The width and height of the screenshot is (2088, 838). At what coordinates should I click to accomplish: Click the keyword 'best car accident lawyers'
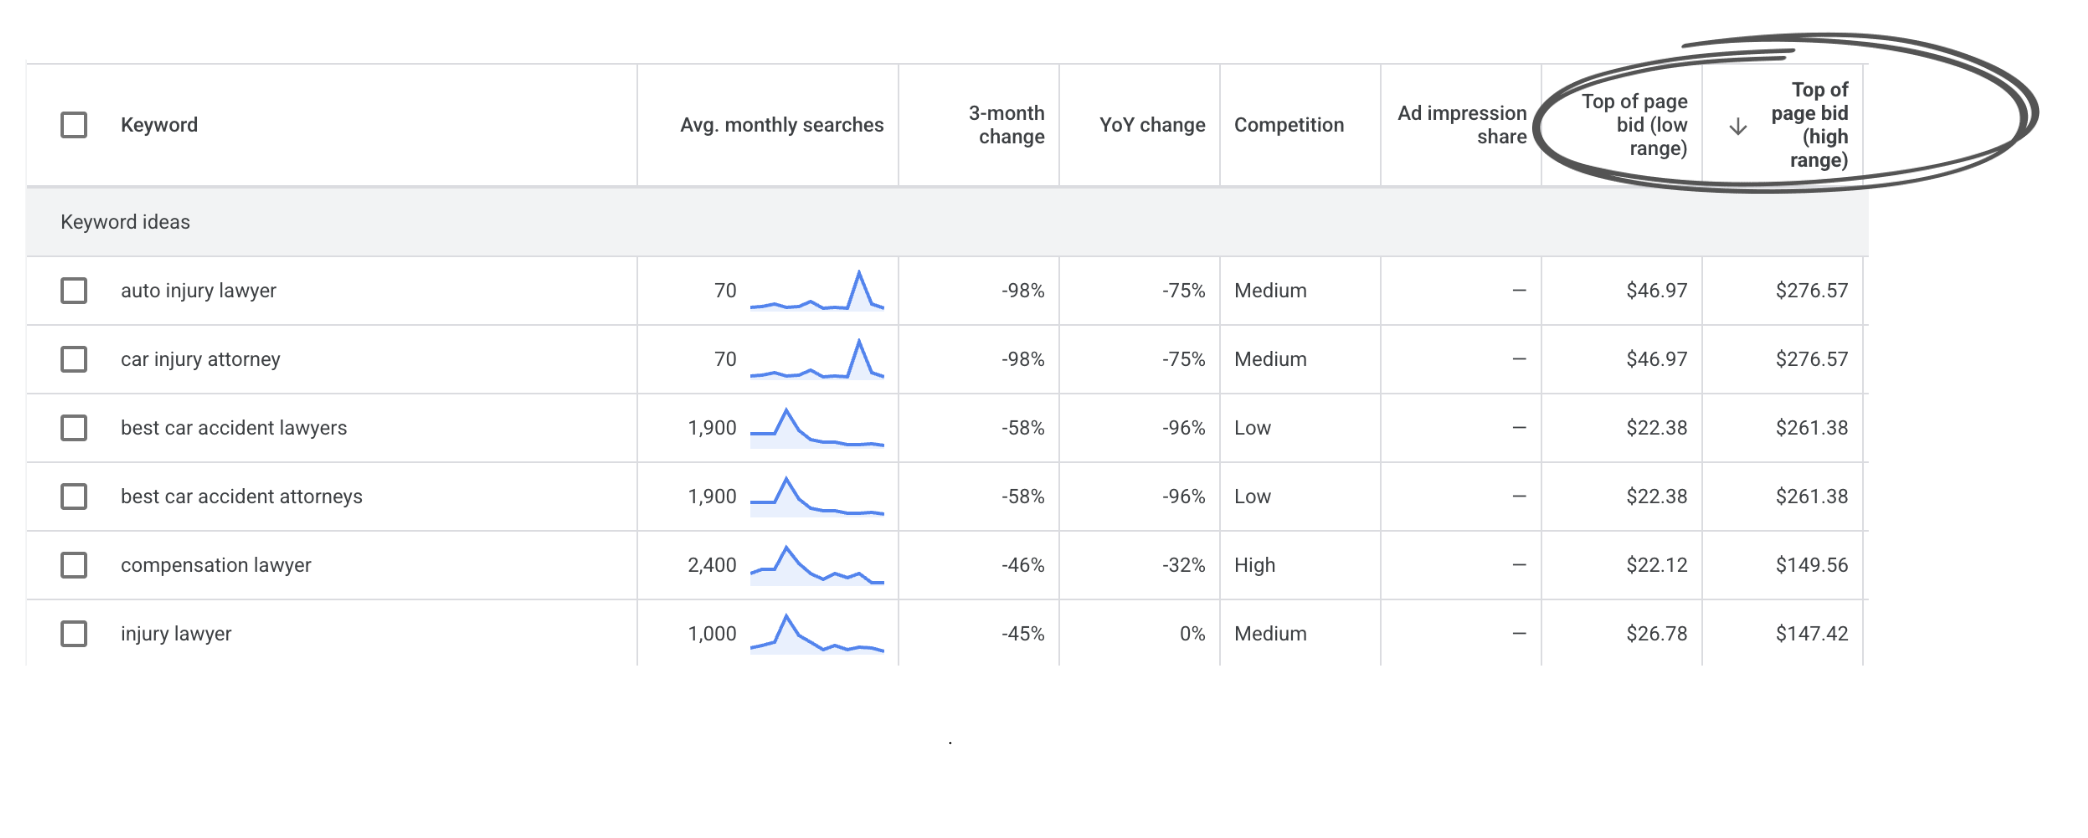[x=234, y=428]
